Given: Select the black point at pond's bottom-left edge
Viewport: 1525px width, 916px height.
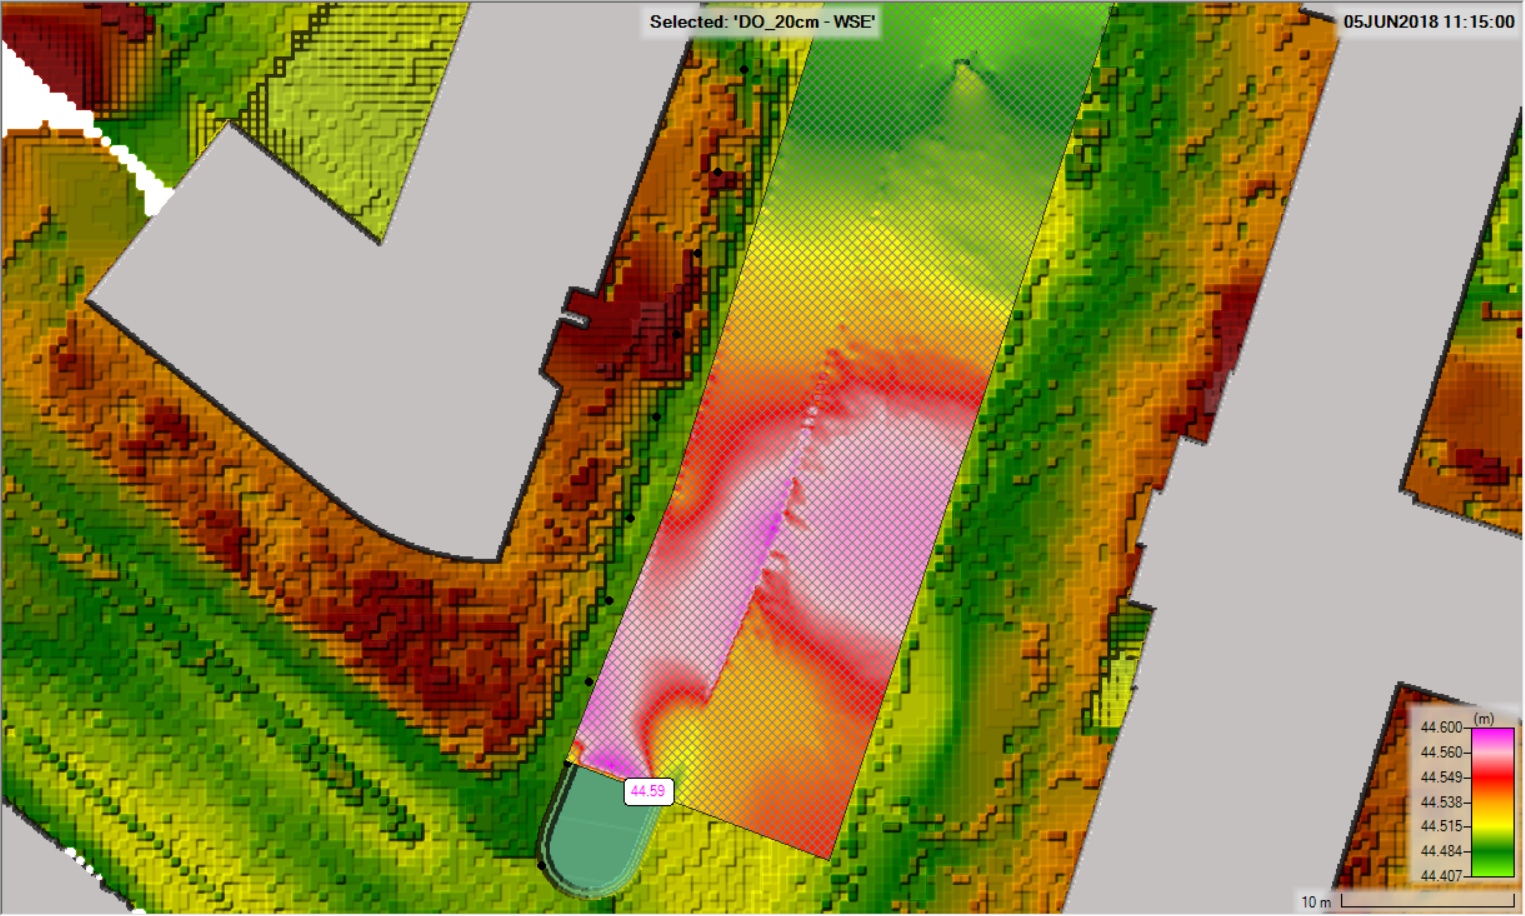Looking at the screenshot, I should (x=542, y=866).
